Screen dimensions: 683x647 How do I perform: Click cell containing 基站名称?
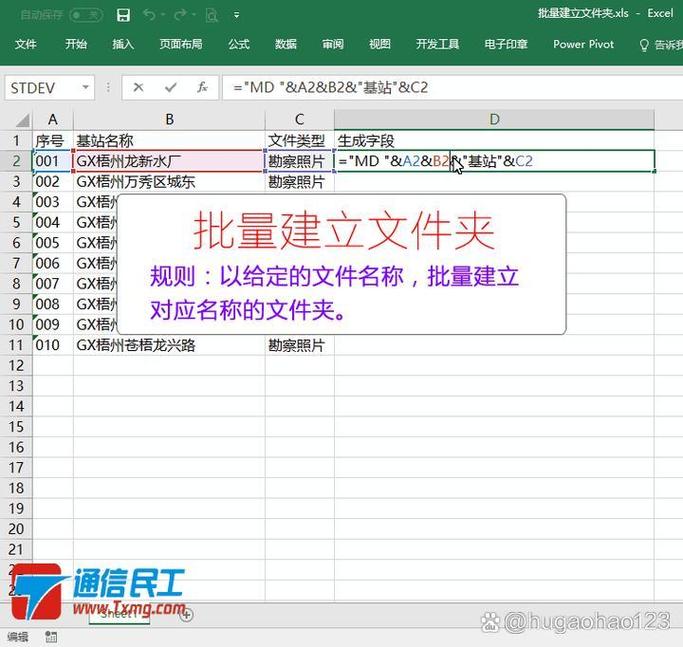point(169,140)
